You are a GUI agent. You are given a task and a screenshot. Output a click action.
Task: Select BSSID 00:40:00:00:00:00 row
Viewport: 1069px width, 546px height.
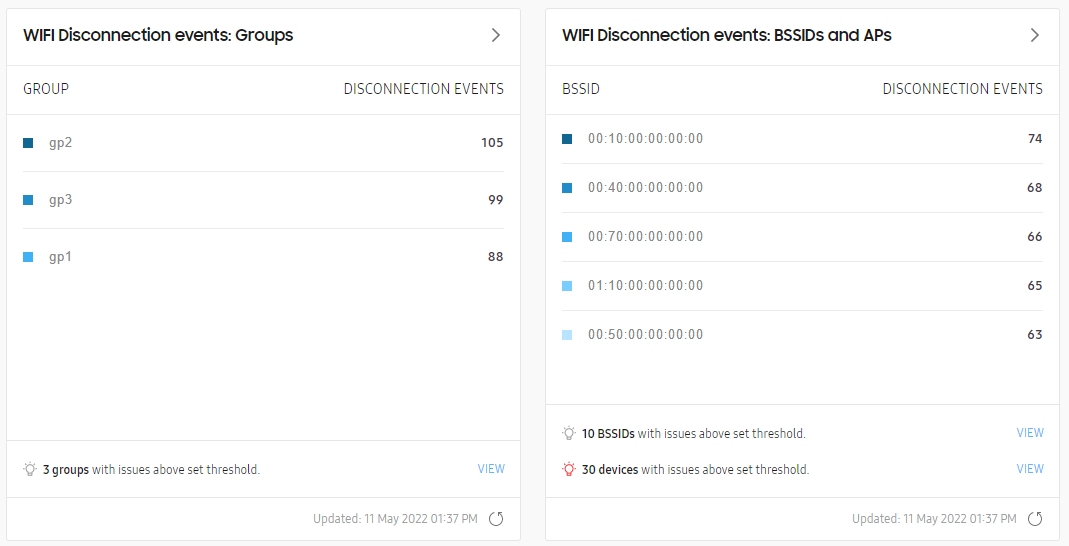click(802, 187)
